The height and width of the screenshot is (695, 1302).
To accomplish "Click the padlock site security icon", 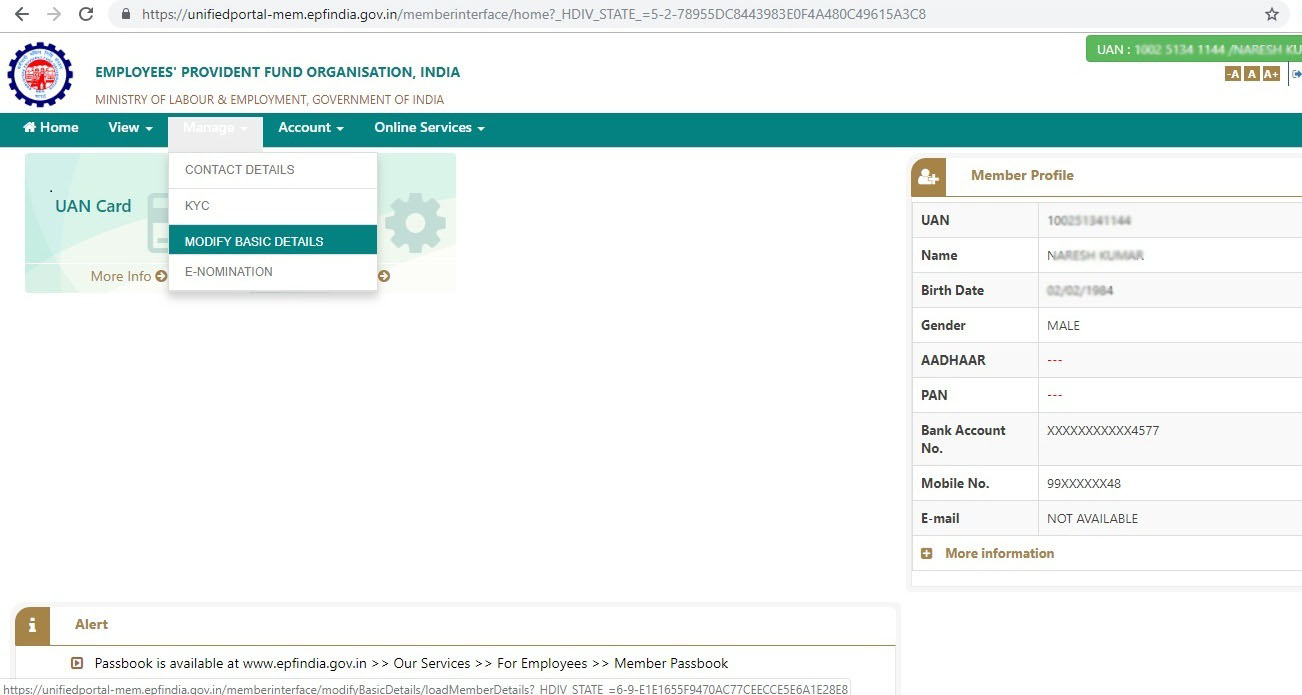I will (126, 15).
